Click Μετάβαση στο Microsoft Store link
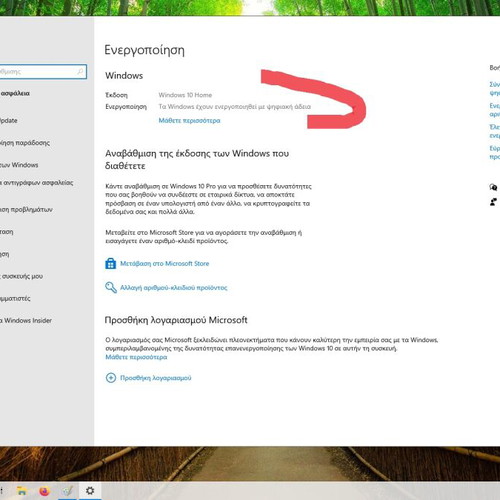This screenshot has width=500, height=500. (x=165, y=263)
